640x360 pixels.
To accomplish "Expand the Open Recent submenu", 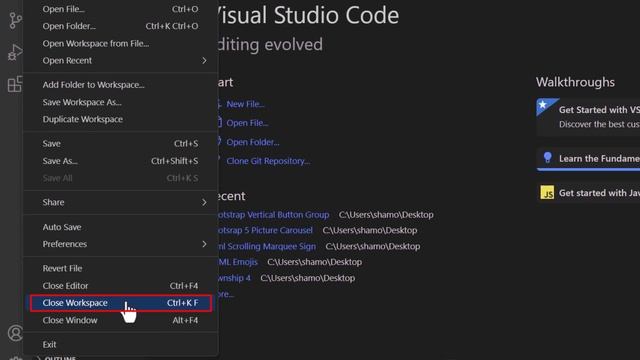I will [x=120, y=60].
